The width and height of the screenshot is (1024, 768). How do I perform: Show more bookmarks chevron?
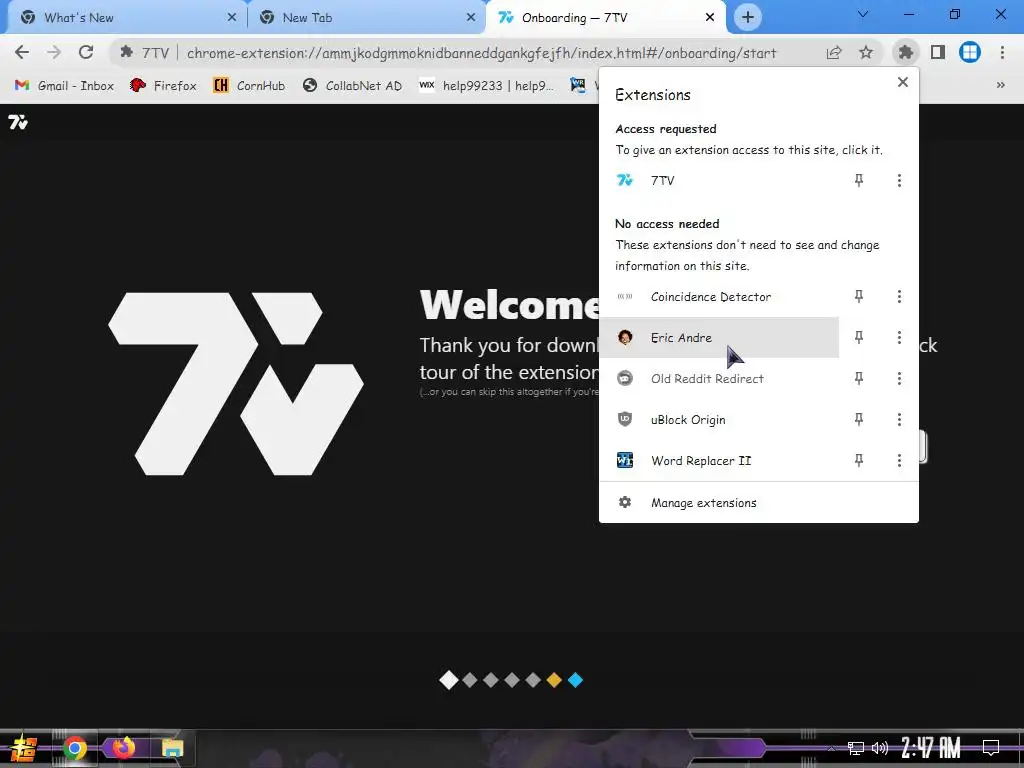1000,86
